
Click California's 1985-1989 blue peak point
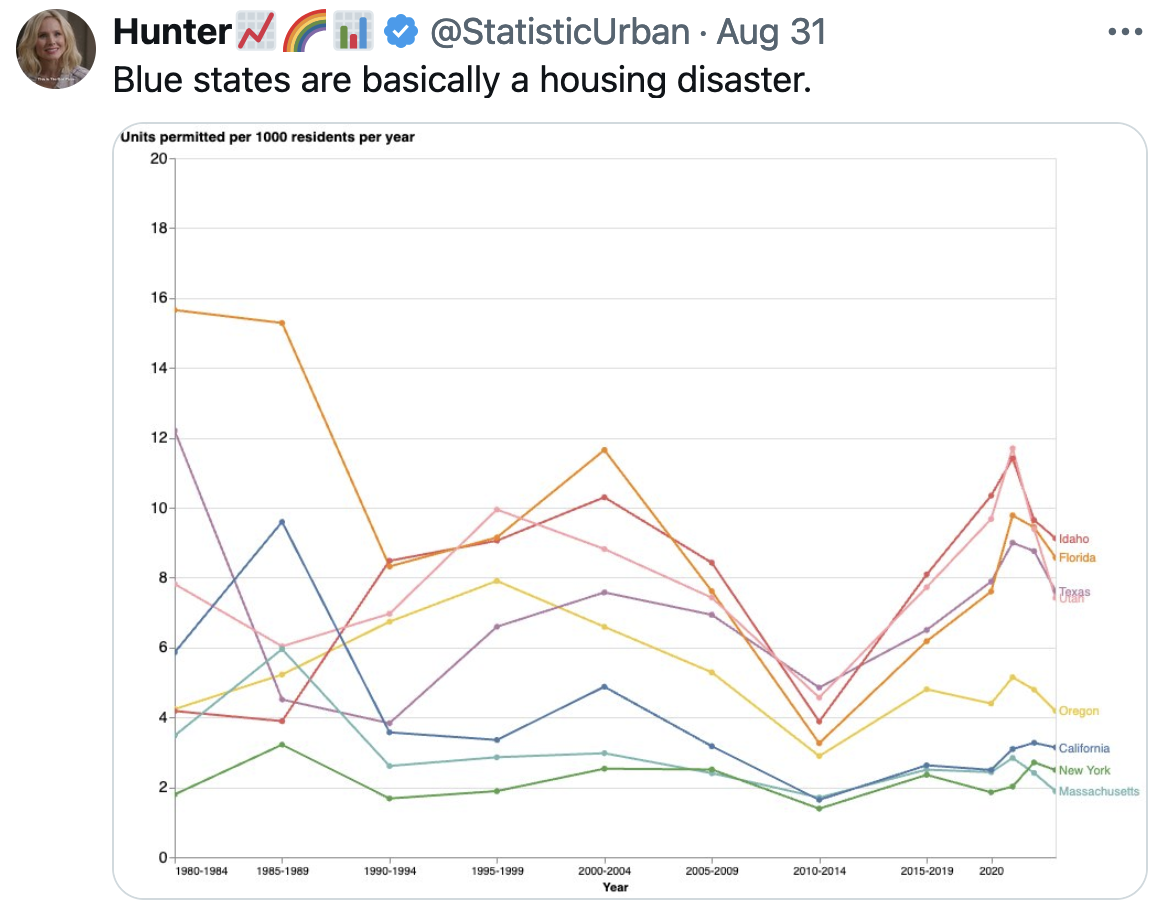[282, 522]
